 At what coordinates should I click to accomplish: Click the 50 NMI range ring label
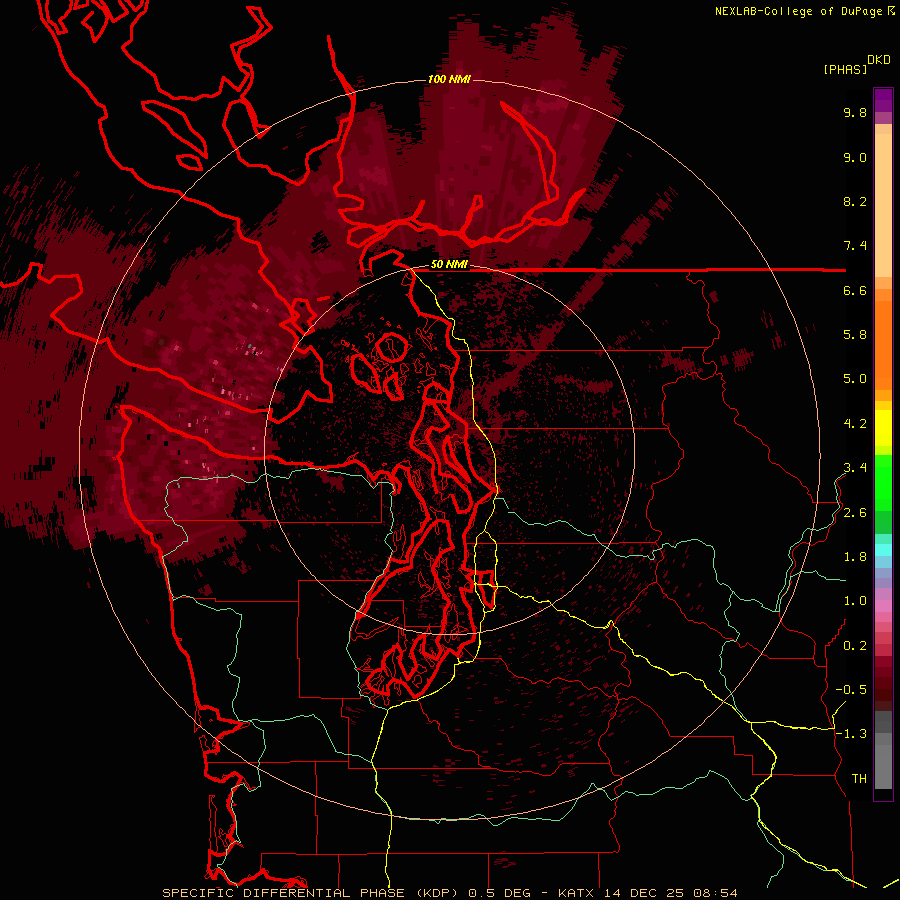click(449, 265)
